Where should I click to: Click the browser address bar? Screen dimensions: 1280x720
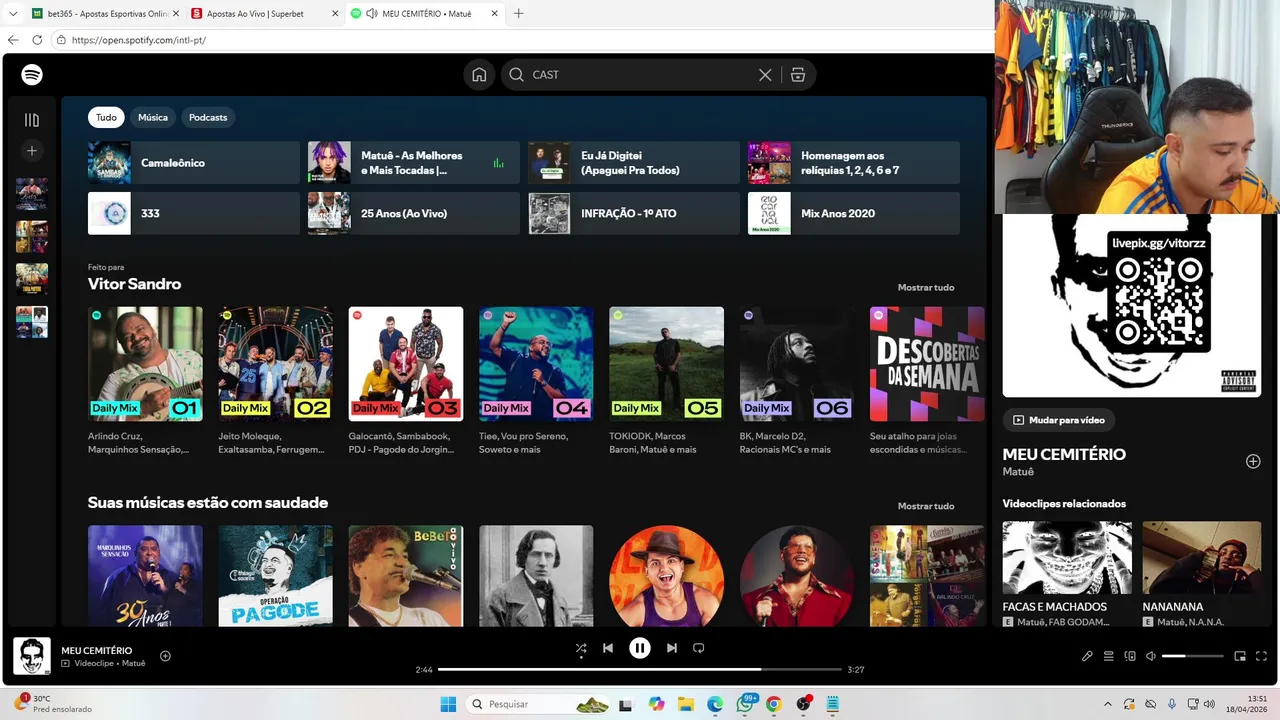[520, 40]
